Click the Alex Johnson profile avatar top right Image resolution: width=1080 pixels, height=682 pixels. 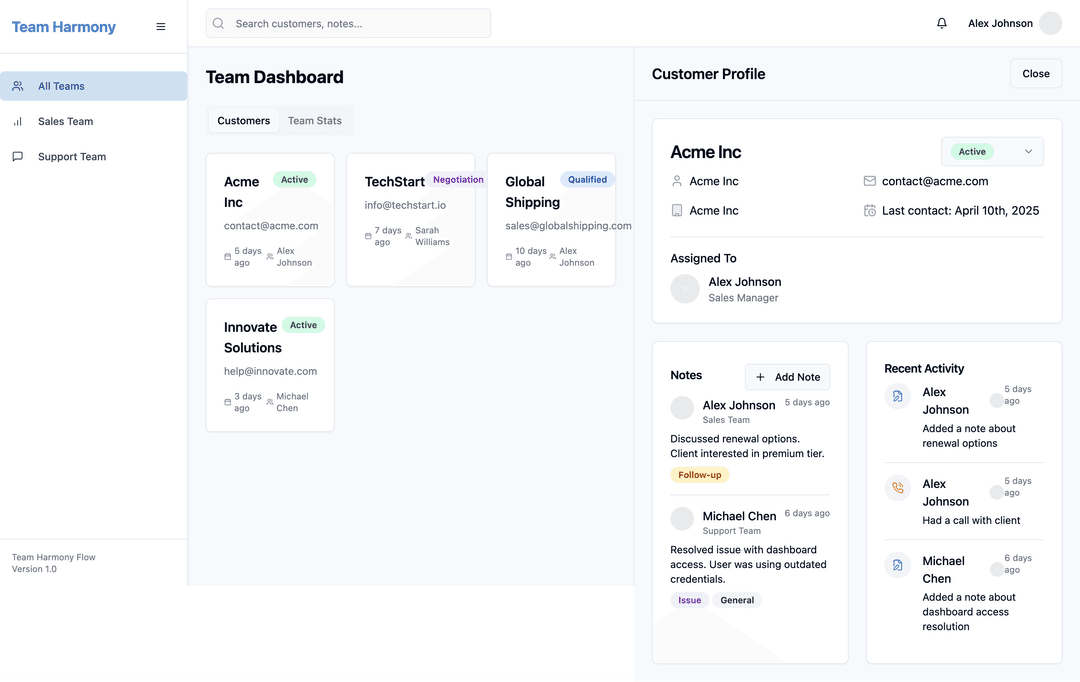(x=1050, y=22)
